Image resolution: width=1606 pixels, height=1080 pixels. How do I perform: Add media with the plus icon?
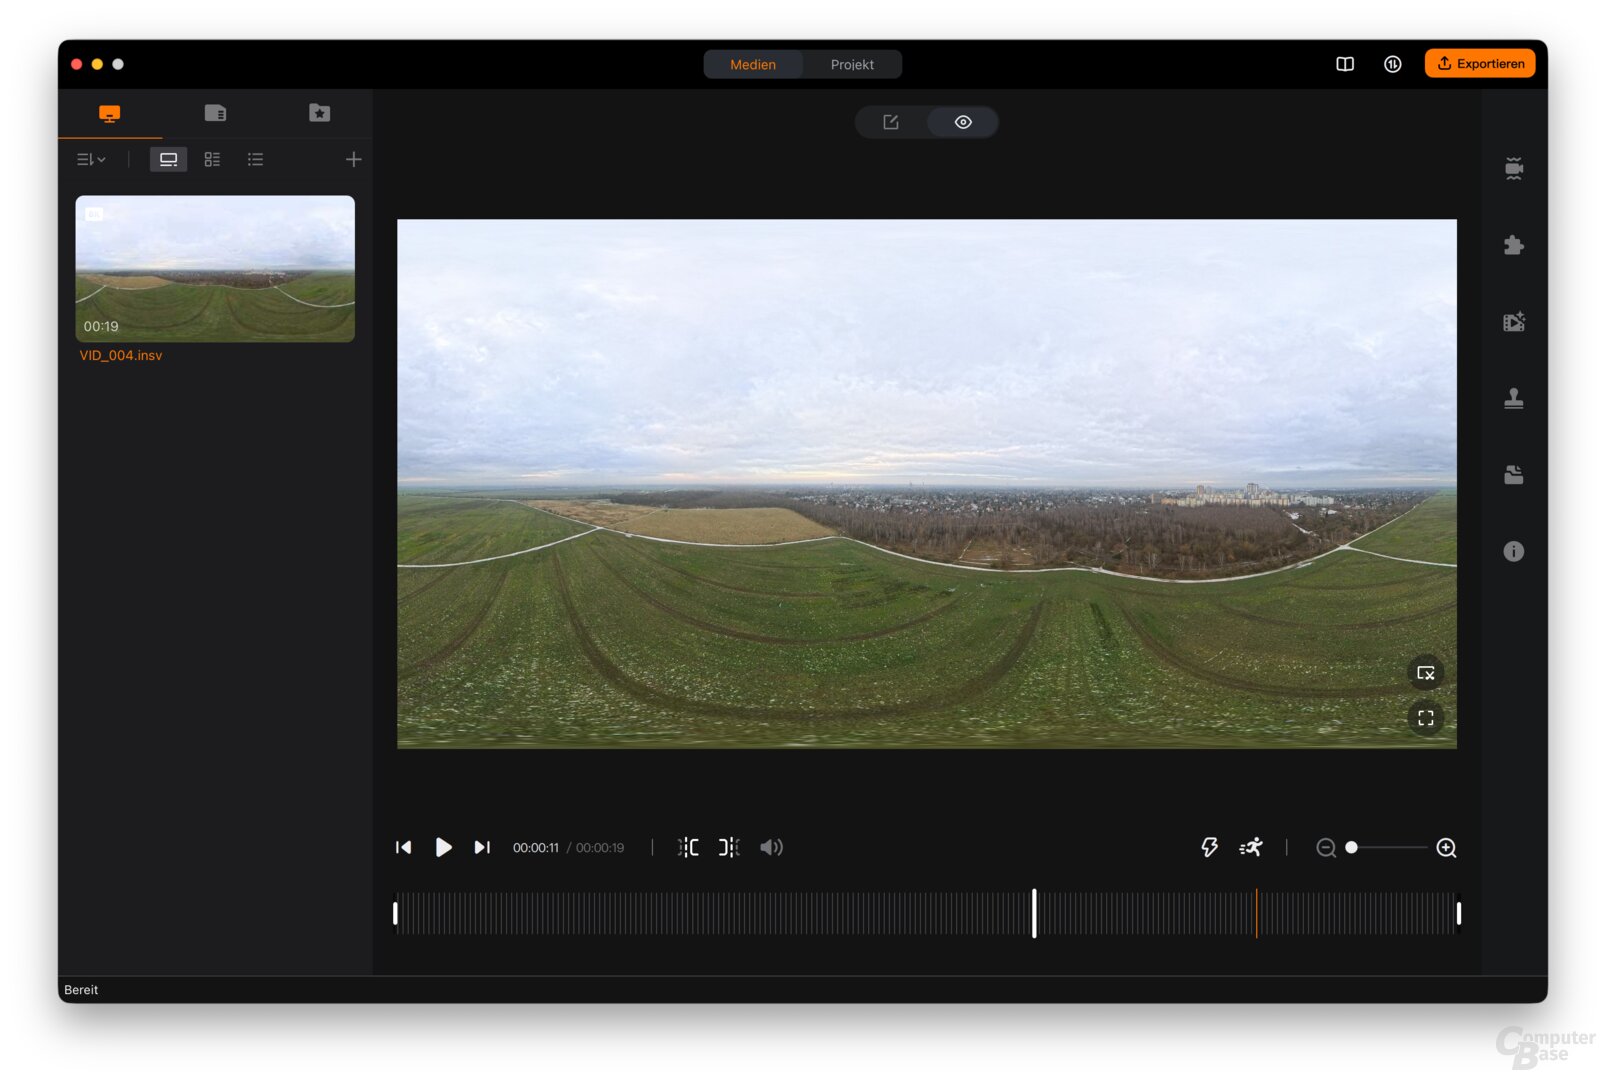click(x=353, y=159)
